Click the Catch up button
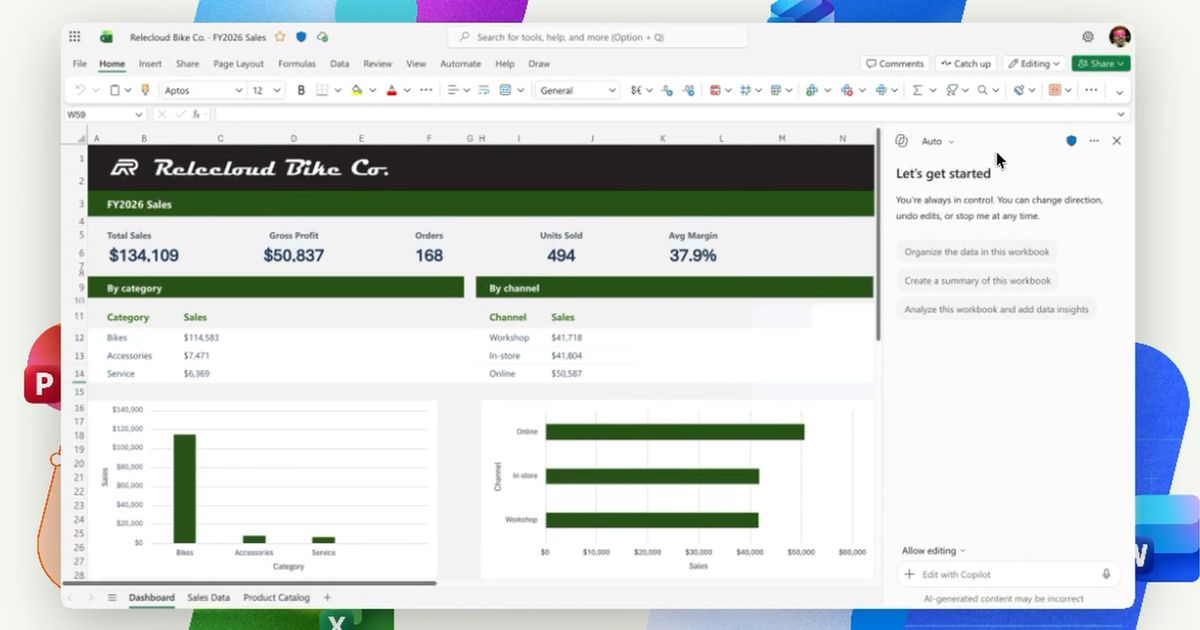Viewport: 1200px width, 630px height. [x=965, y=63]
